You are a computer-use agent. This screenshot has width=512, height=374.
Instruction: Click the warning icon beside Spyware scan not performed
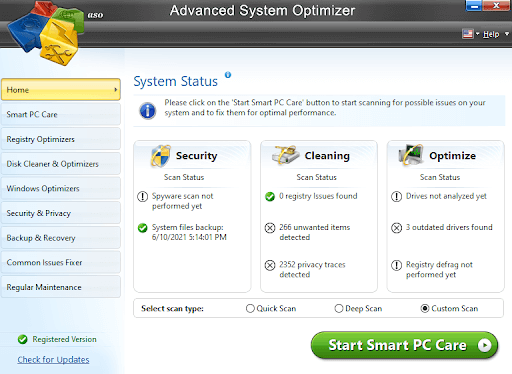142,196
